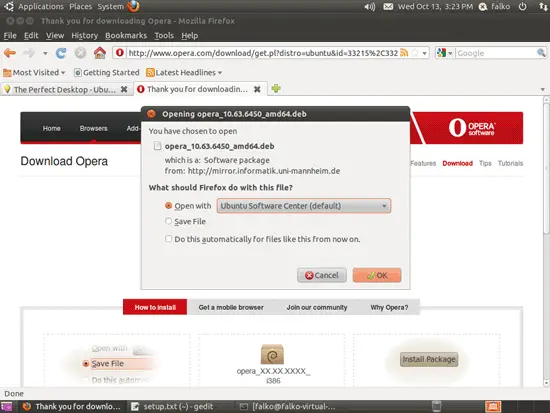Open the Help menu
The image size is (550, 413).
coord(189,35)
